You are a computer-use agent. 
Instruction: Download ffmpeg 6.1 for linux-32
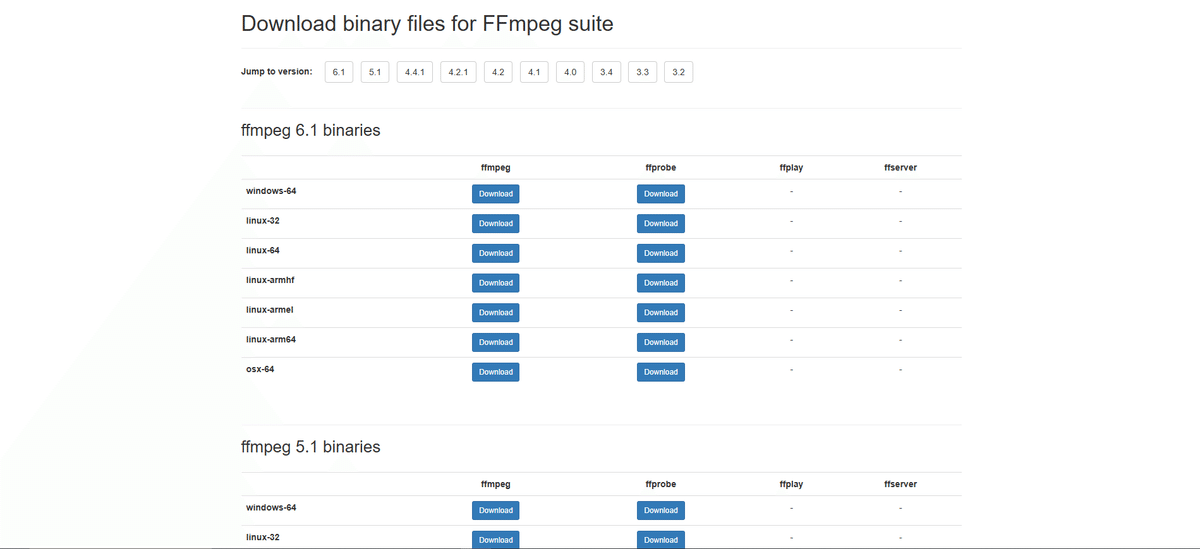[x=495, y=224]
